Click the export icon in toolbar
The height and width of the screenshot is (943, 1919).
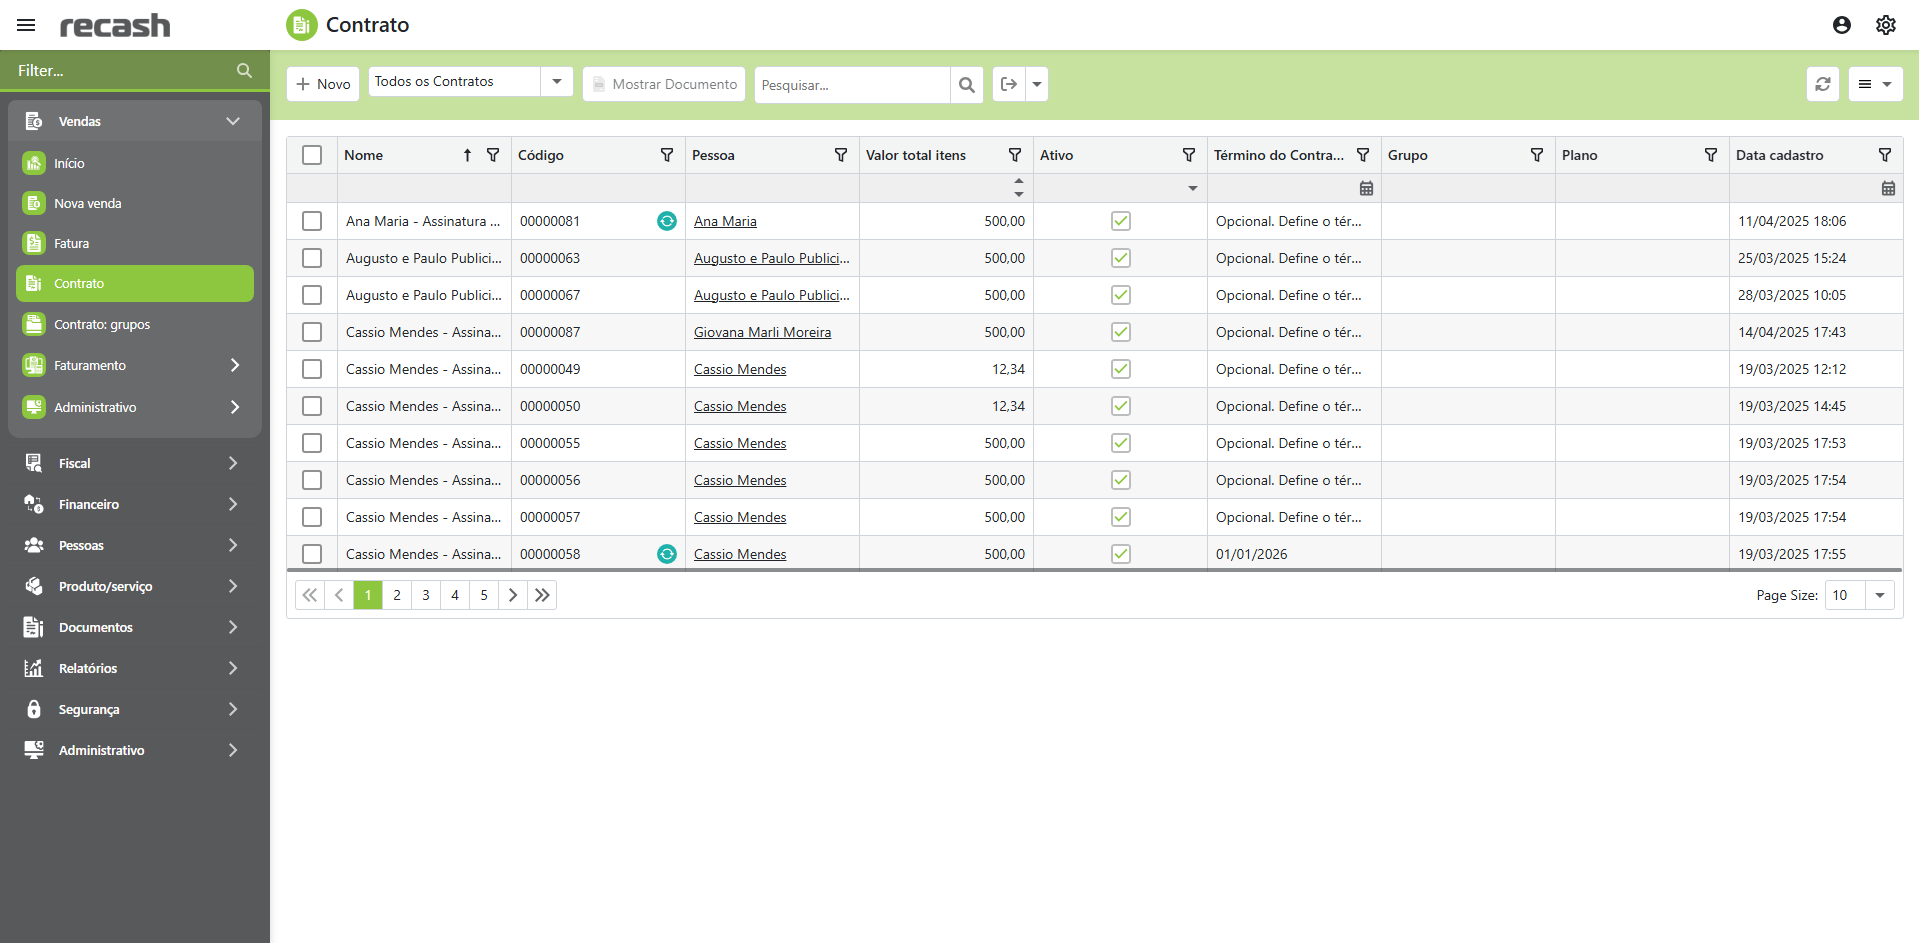[1008, 84]
